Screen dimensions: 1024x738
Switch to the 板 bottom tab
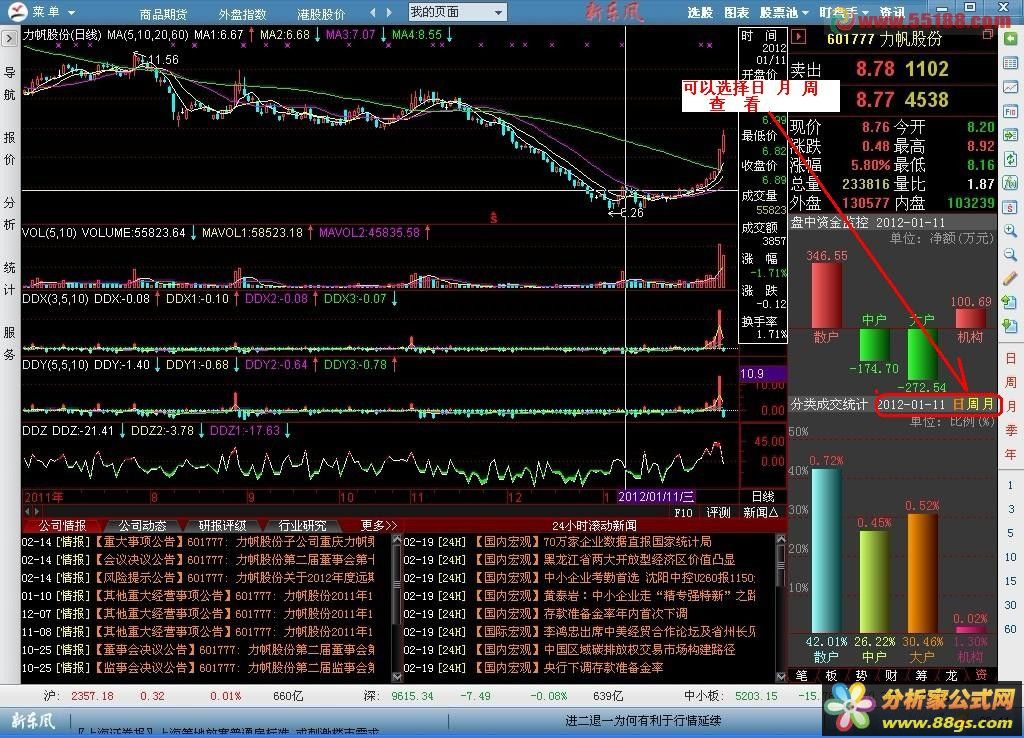coord(832,676)
